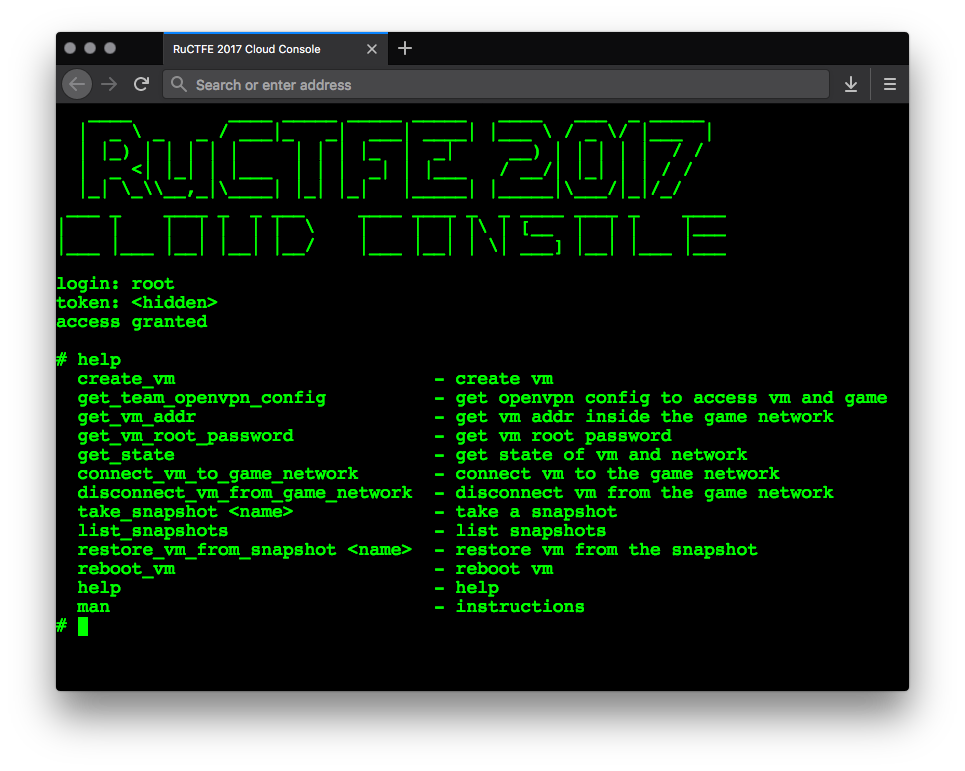Screen dimensions: 965x771
Task: Close the RuCTFE 2017 Cloud Console tab
Action: [372, 49]
